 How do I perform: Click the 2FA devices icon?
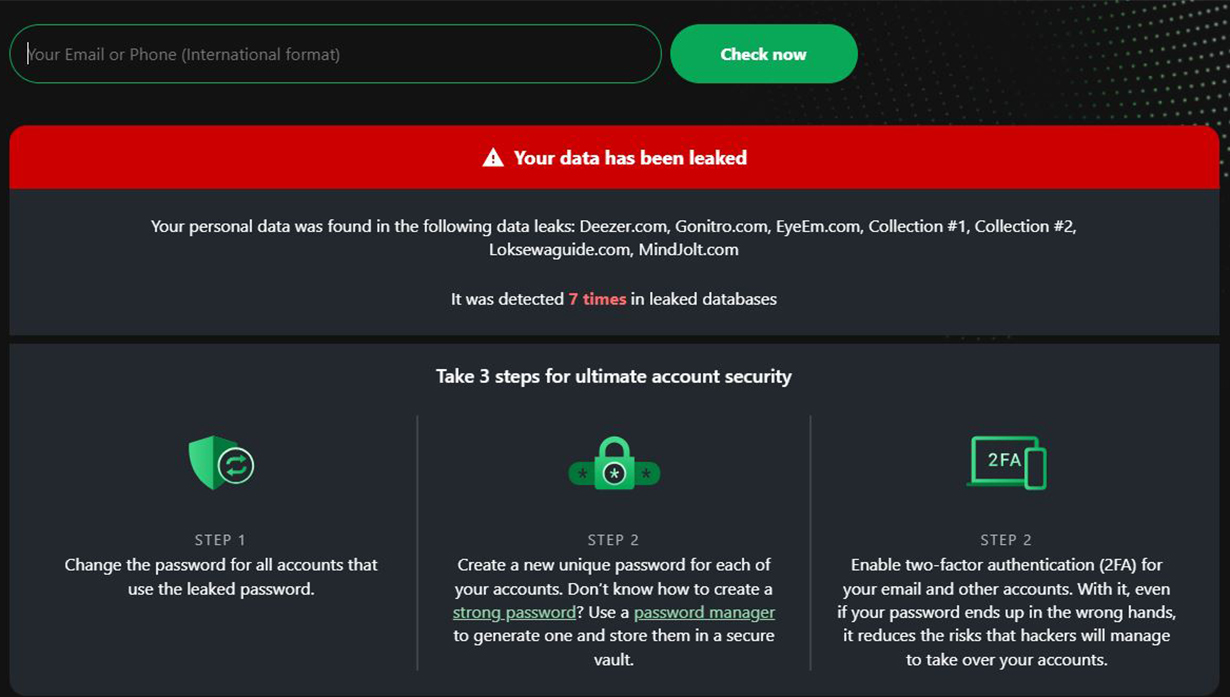coord(1007,462)
